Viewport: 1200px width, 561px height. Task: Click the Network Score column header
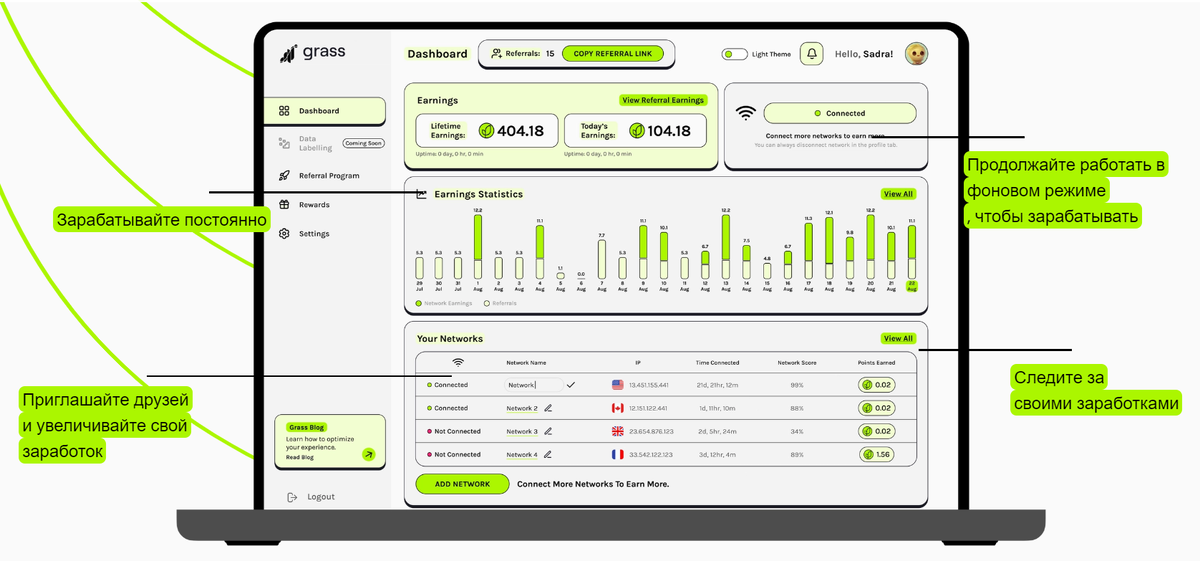tap(797, 362)
